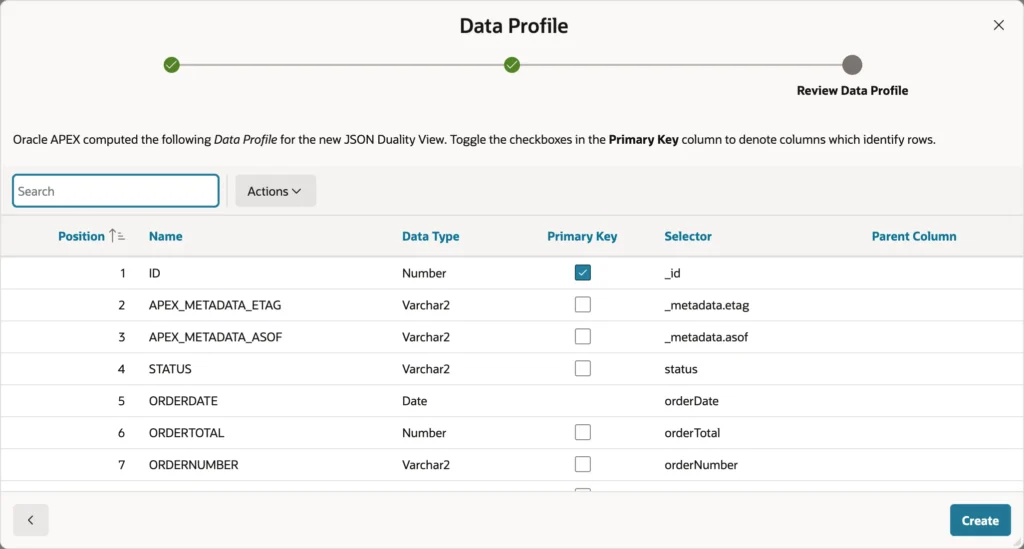
Task: Toggle Primary Key checkbox for STATUS
Action: (583, 369)
